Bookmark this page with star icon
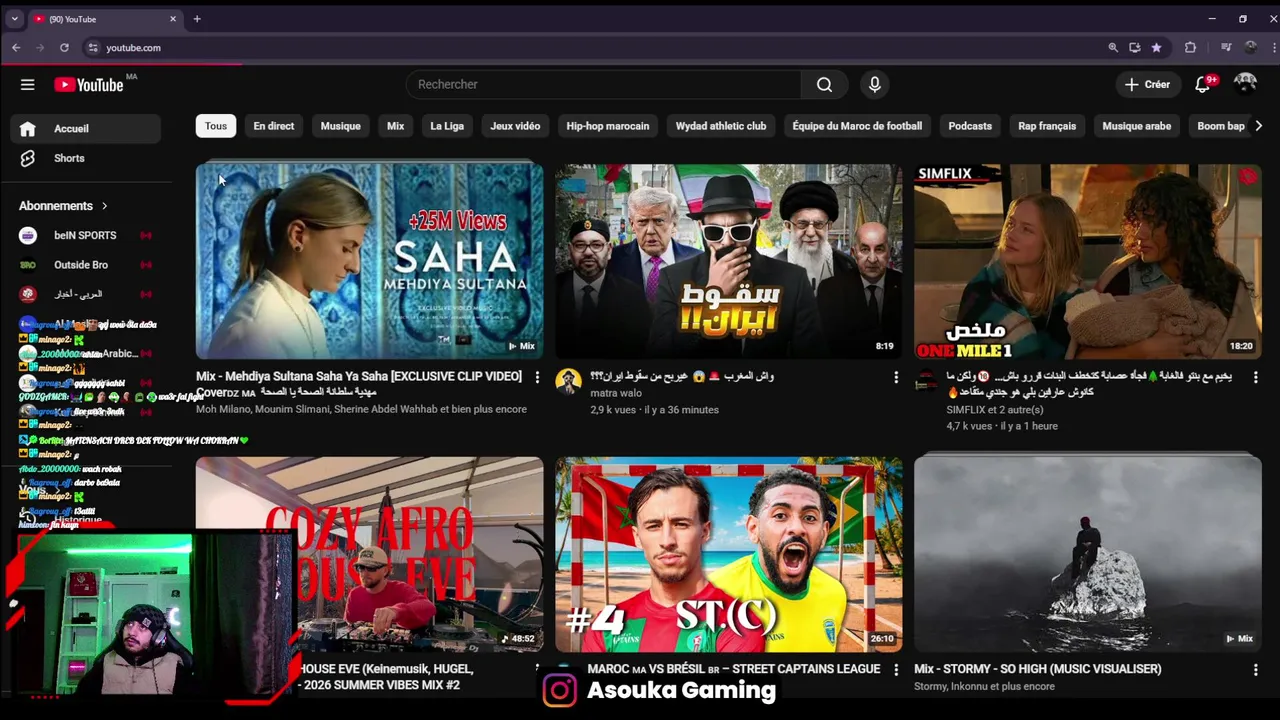Screen dimensions: 1280x720 1156,47
